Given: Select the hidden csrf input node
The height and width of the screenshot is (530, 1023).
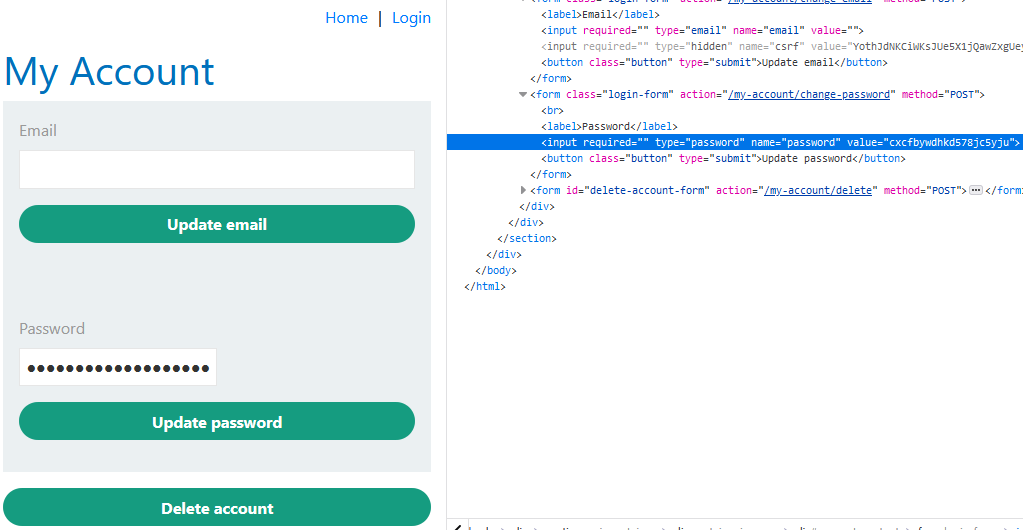Looking at the screenshot, I should point(780,46).
